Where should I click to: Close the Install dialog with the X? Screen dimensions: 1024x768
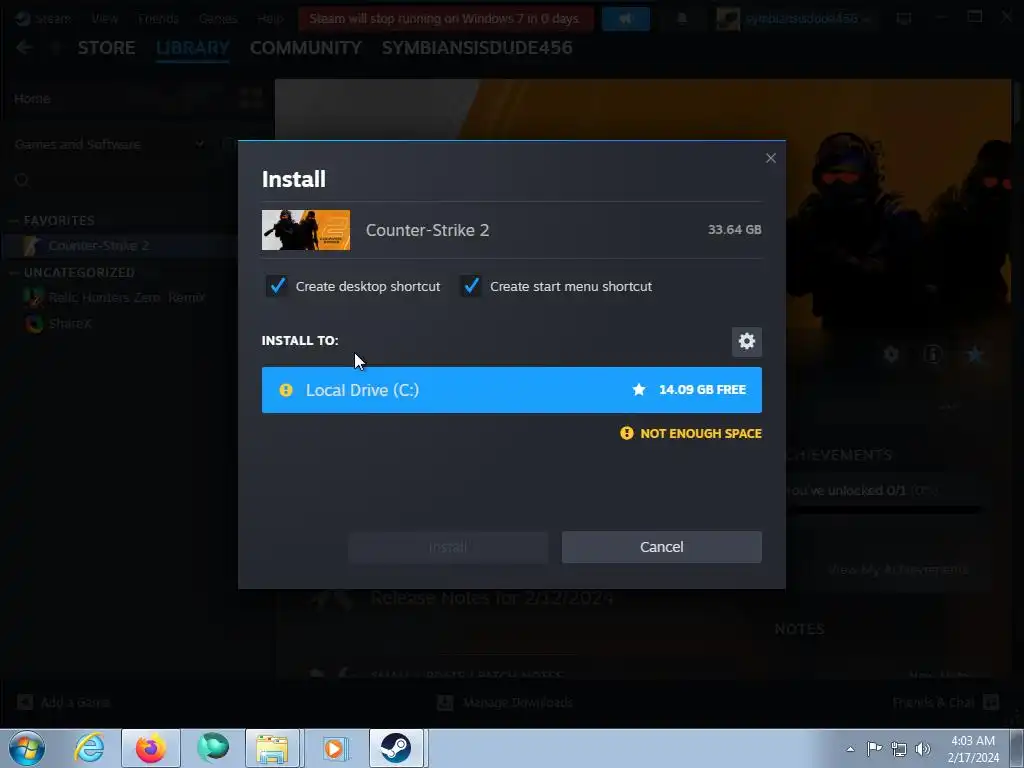click(771, 158)
